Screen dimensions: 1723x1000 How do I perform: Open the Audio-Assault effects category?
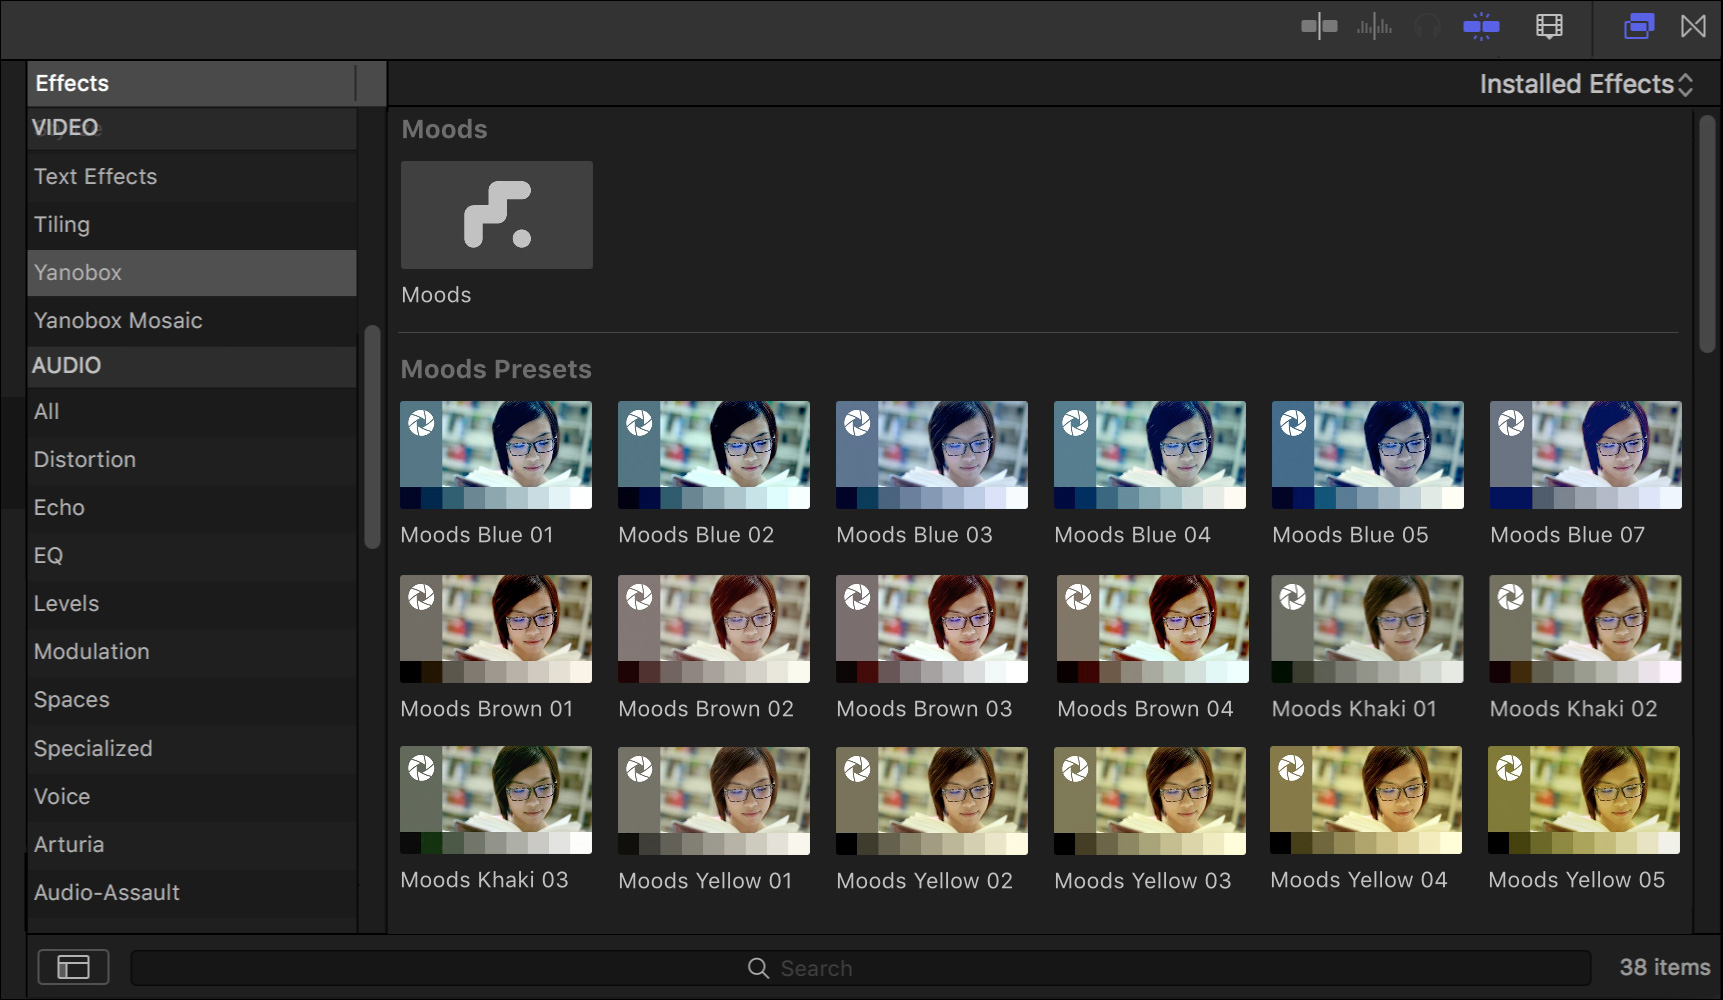(107, 892)
